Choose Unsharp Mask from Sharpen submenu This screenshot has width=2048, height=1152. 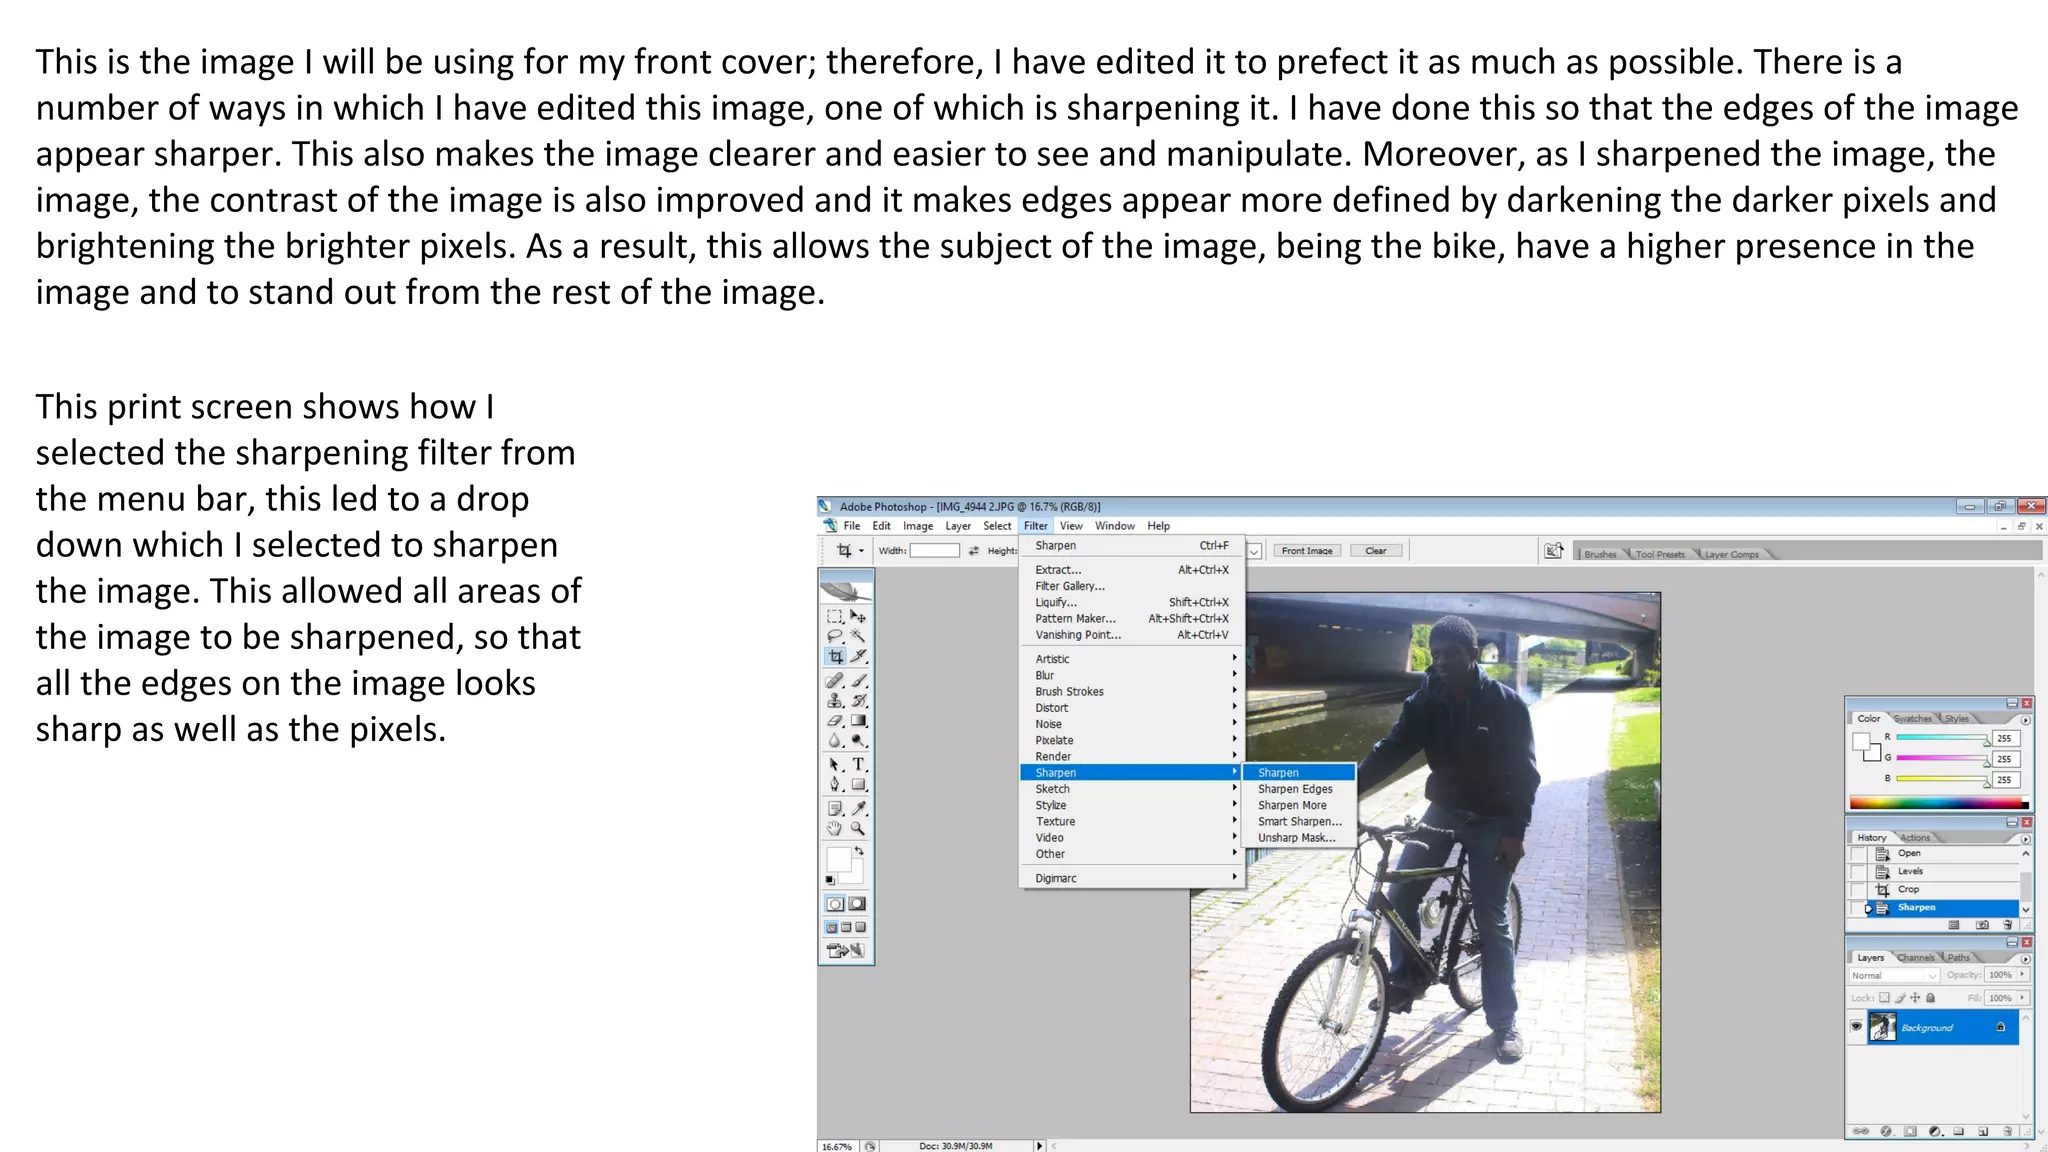[x=1296, y=838]
